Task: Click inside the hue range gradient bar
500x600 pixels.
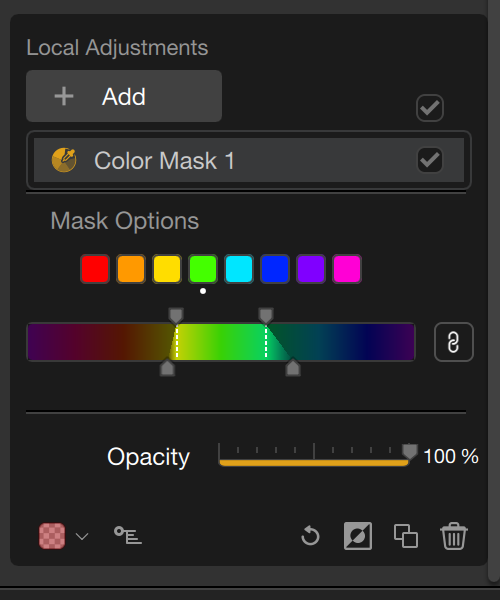Action: point(221,342)
